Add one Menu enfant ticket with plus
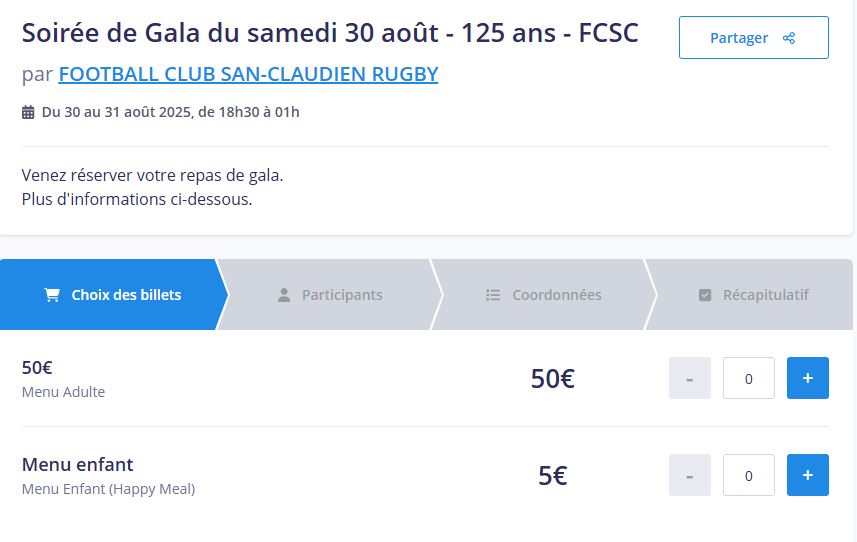This screenshot has width=857, height=542. (x=808, y=475)
